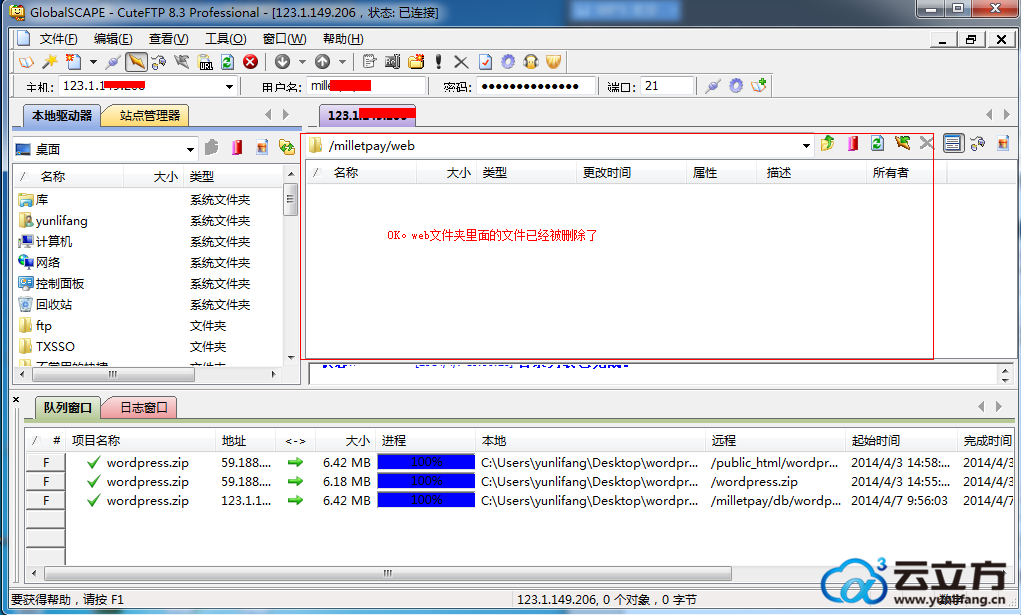Image resolution: width=1021 pixels, height=615 pixels.
Task: Open the 文件(F) menu
Action: [x=58, y=39]
